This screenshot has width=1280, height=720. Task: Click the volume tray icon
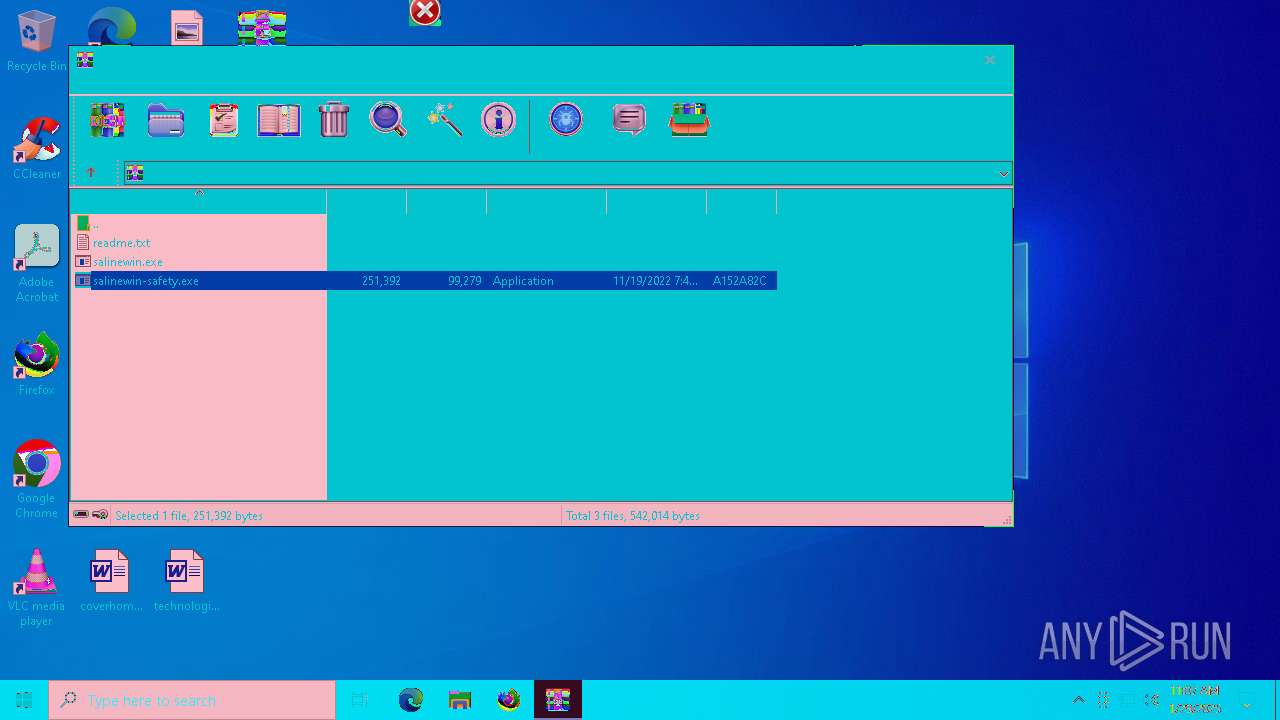click(1152, 700)
